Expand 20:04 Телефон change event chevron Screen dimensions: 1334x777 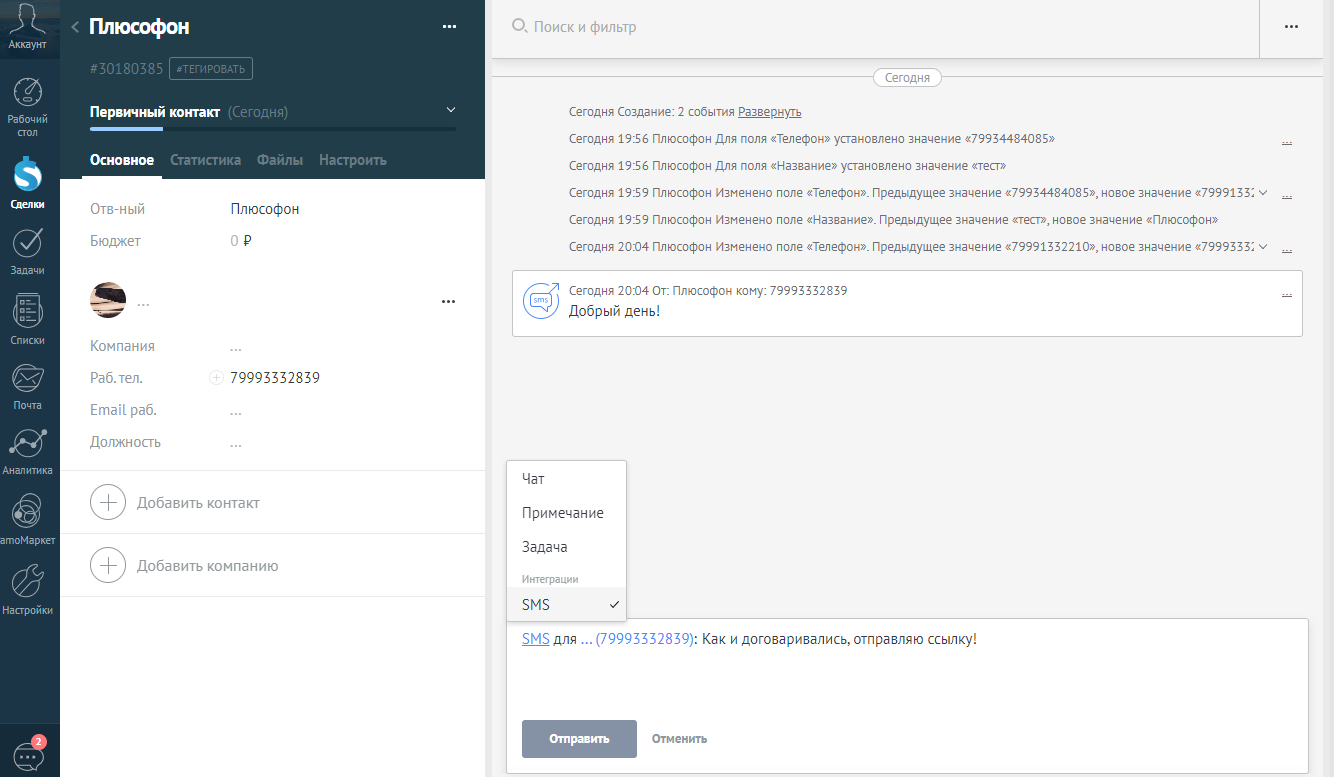(x=1263, y=246)
